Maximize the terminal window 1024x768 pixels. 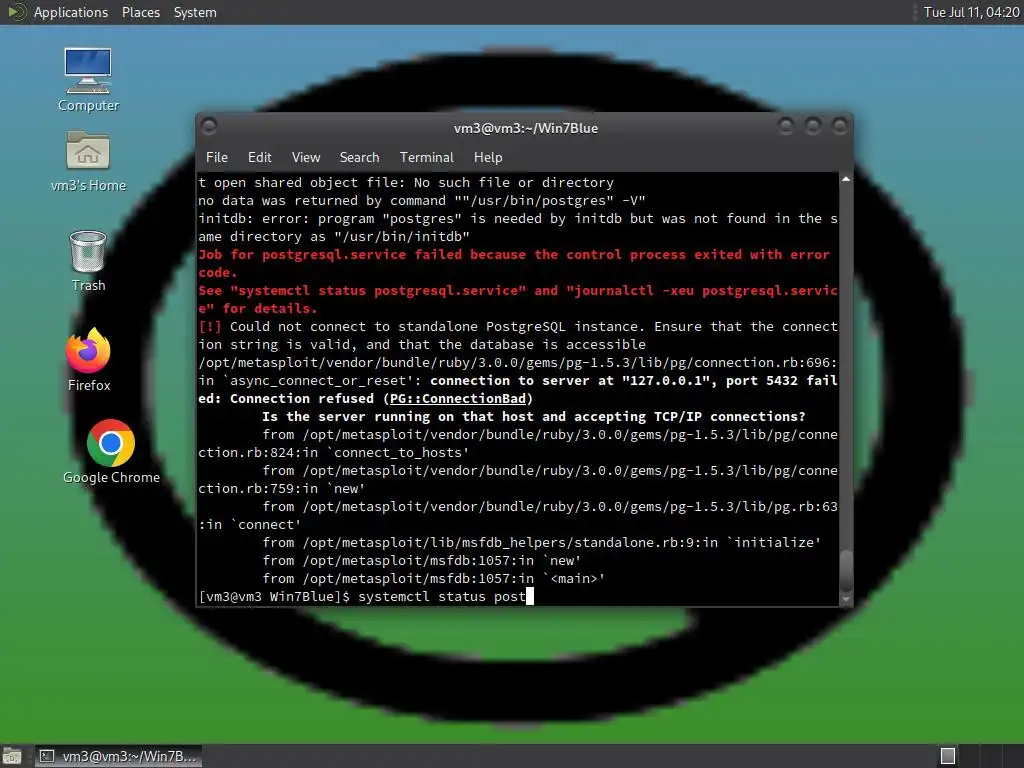(812, 125)
